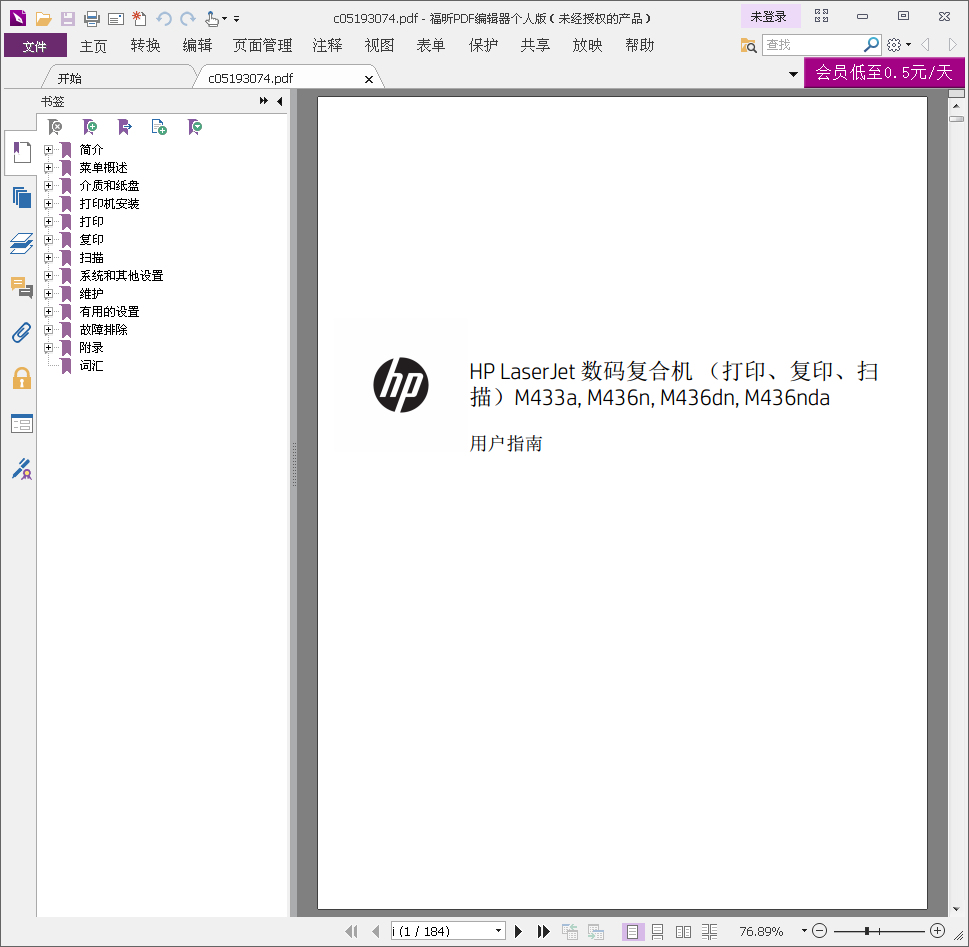Viewport: 969px width, 947px height.
Task: Open the page thumbnails side panel
Action: pos(22,198)
